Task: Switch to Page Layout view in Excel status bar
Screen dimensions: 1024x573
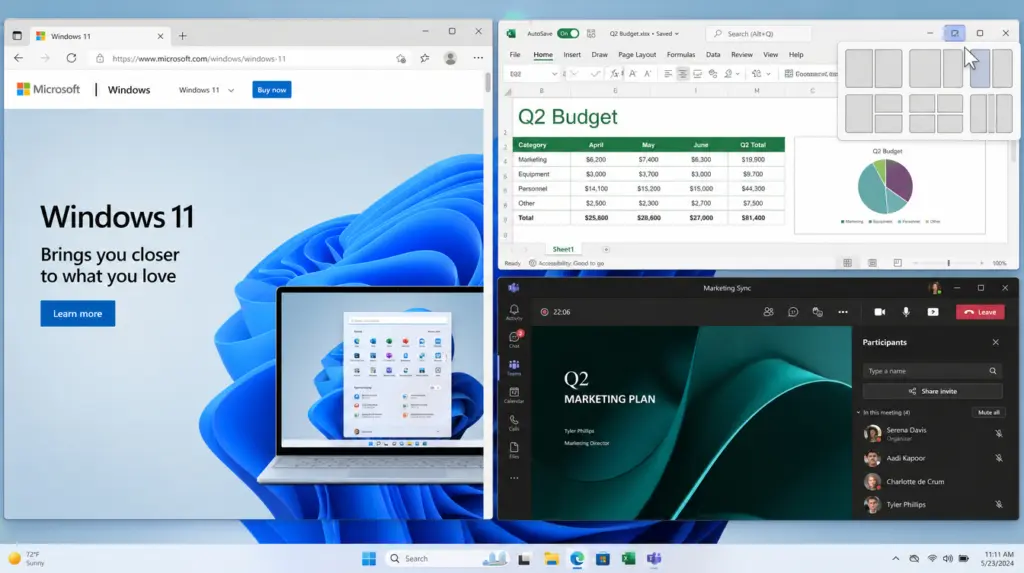Action: point(872,263)
